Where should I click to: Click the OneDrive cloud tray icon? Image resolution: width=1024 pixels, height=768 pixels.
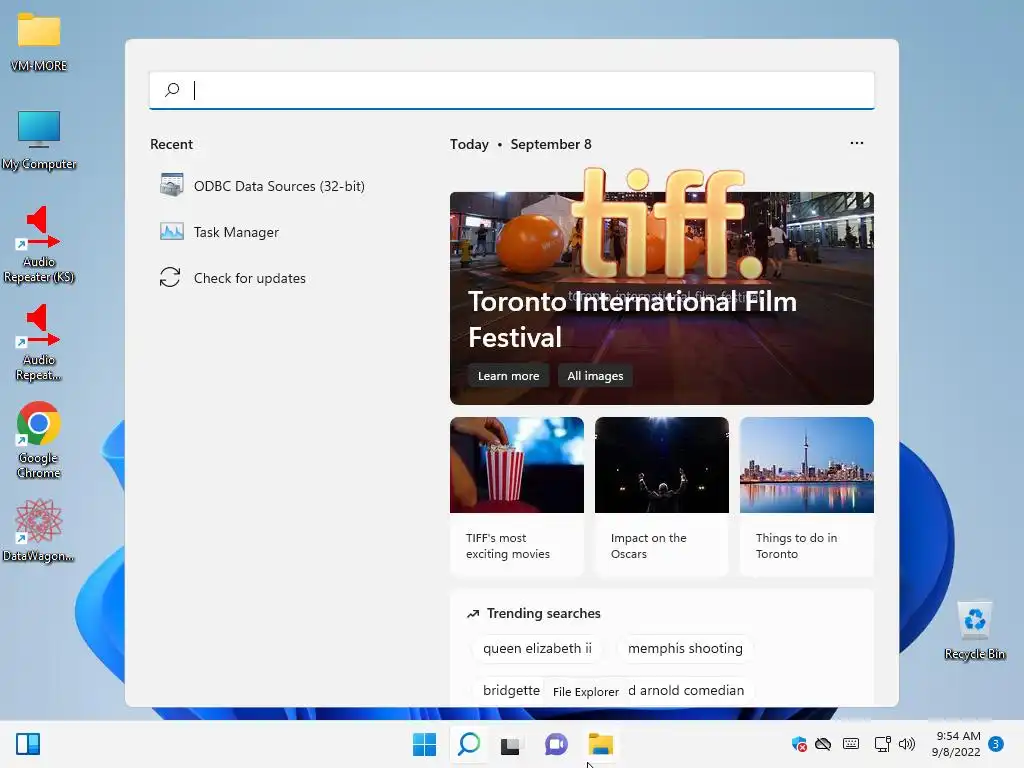point(823,744)
